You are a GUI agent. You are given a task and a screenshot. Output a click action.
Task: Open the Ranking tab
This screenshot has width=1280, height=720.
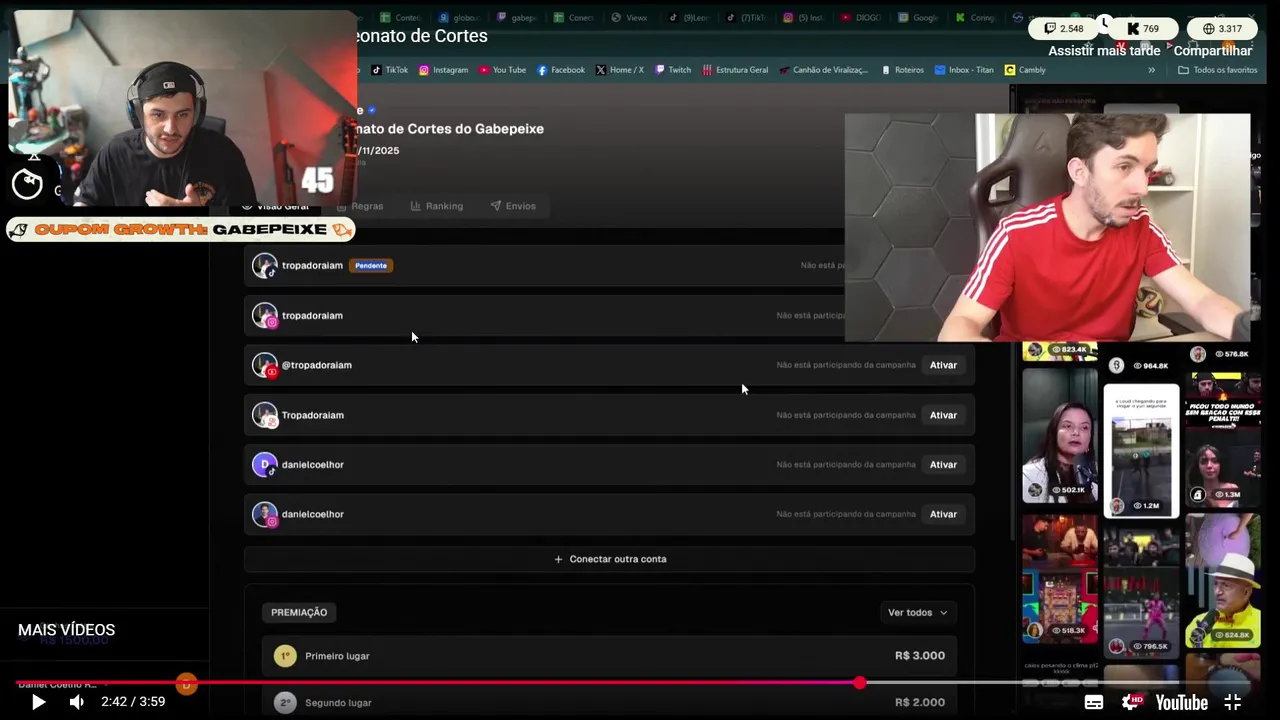point(436,206)
